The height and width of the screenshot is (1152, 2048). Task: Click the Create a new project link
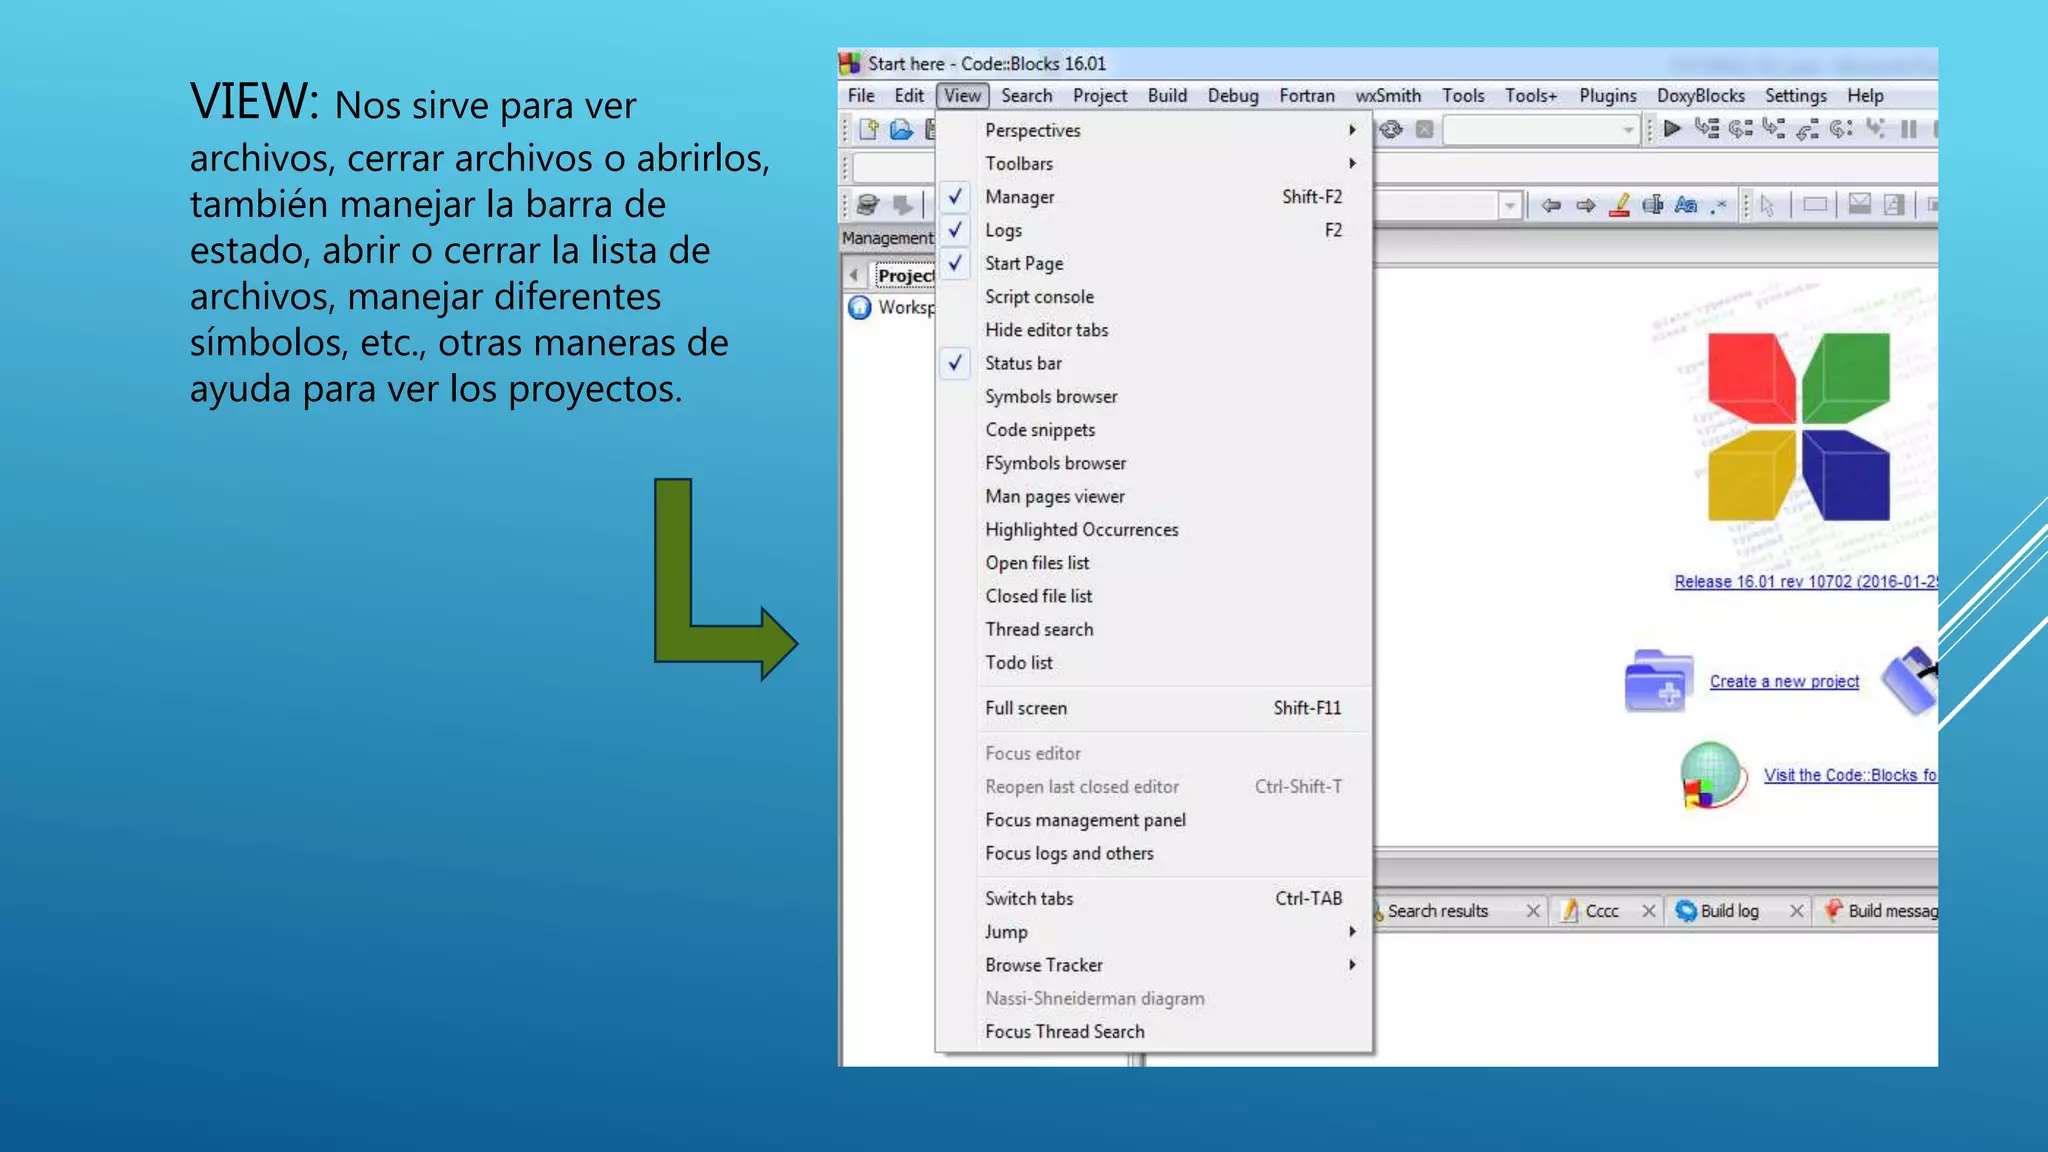1784,681
